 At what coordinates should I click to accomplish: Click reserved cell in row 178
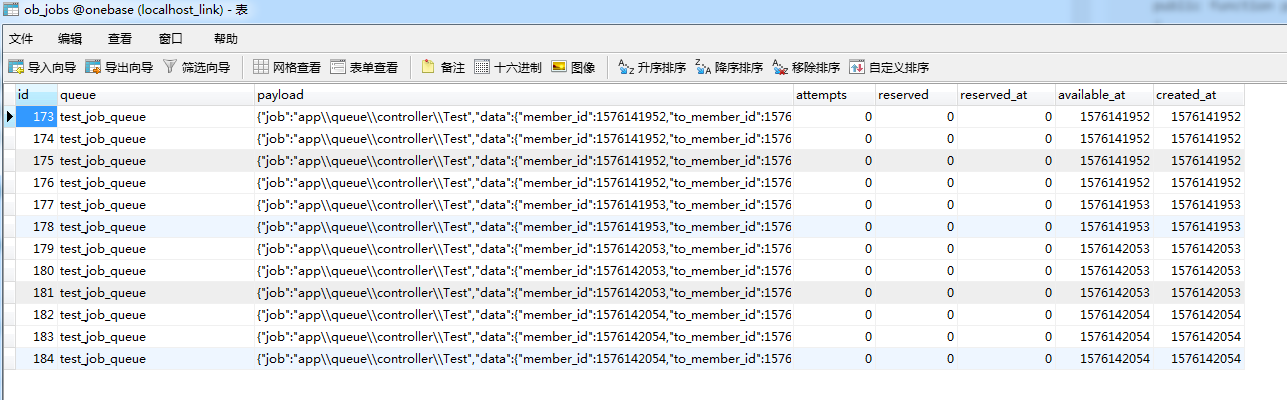(915, 226)
